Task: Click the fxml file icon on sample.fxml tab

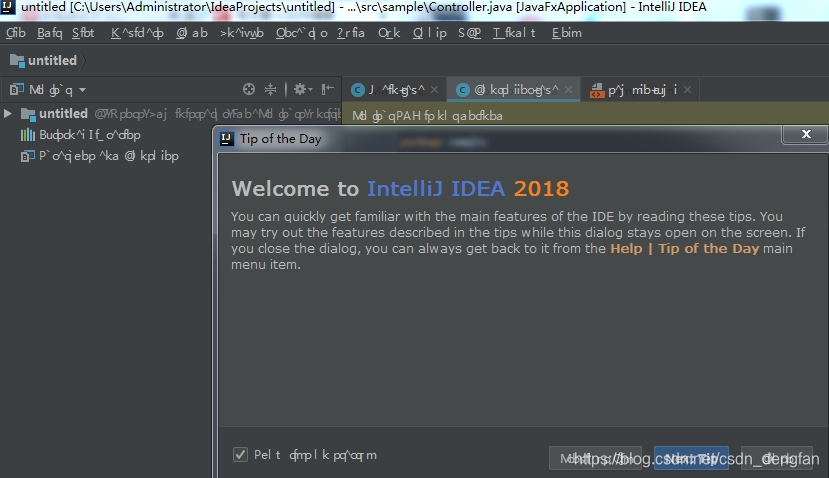Action: 597,90
